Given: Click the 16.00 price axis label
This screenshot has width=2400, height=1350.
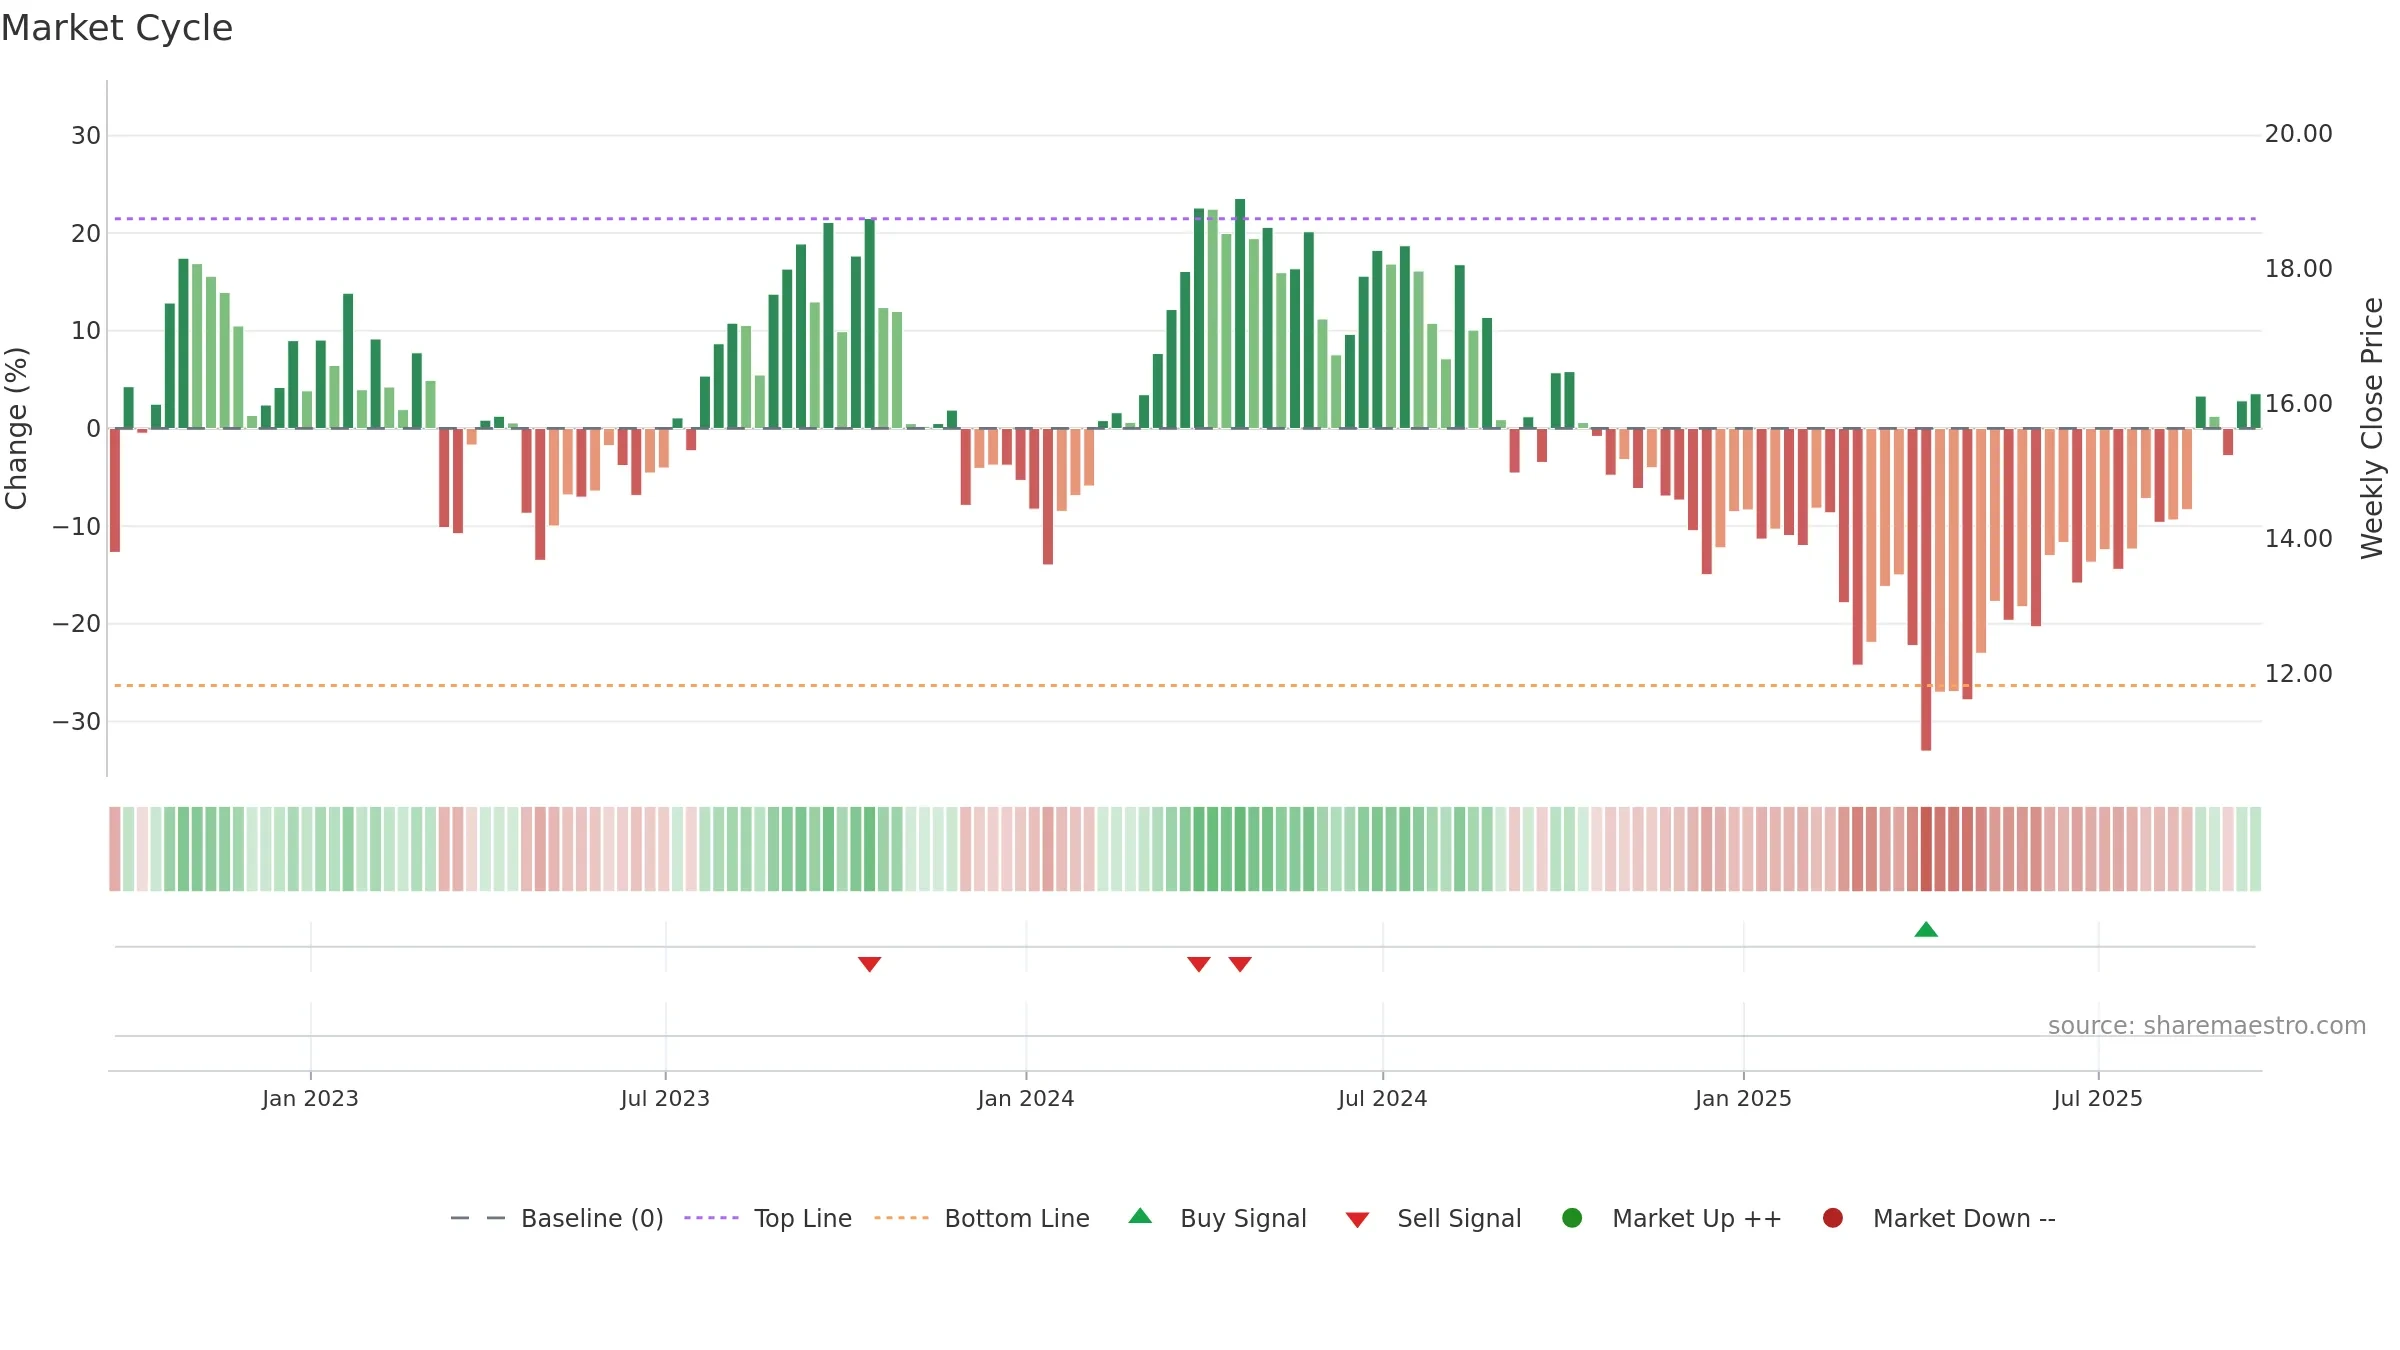Looking at the screenshot, I should click(2298, 404).
